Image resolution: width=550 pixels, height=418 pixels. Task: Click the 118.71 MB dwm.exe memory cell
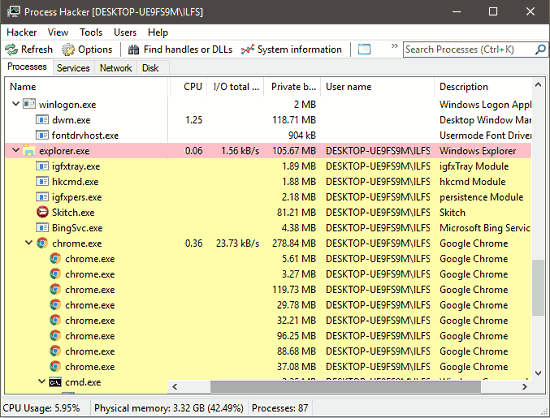click(294, 120)
